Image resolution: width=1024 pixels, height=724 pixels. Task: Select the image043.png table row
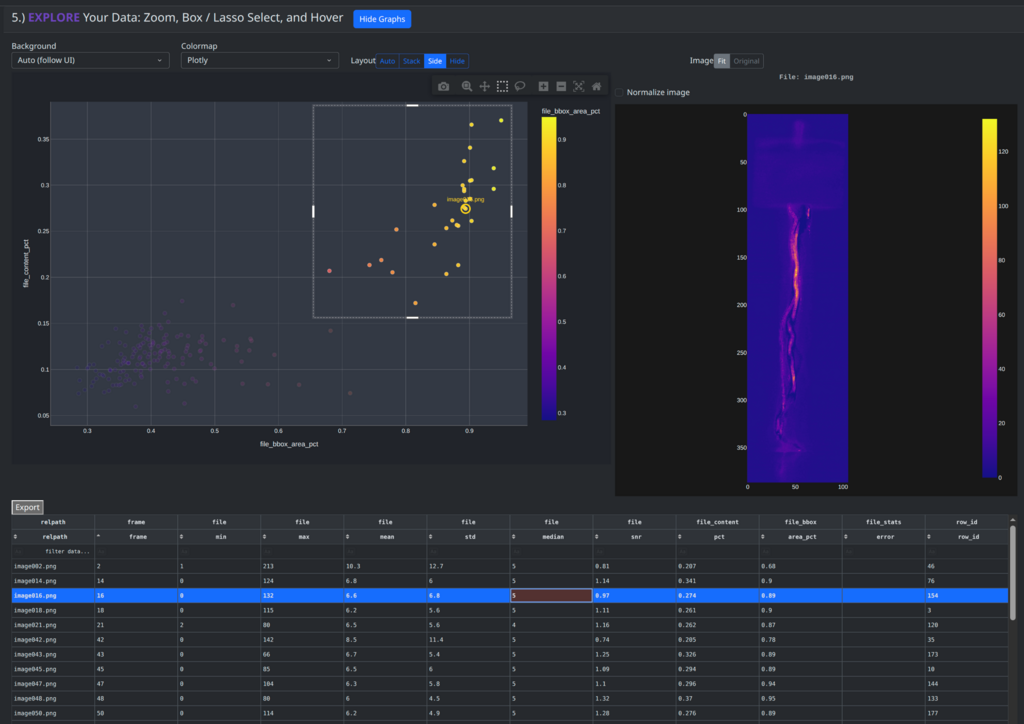[509, 654]
